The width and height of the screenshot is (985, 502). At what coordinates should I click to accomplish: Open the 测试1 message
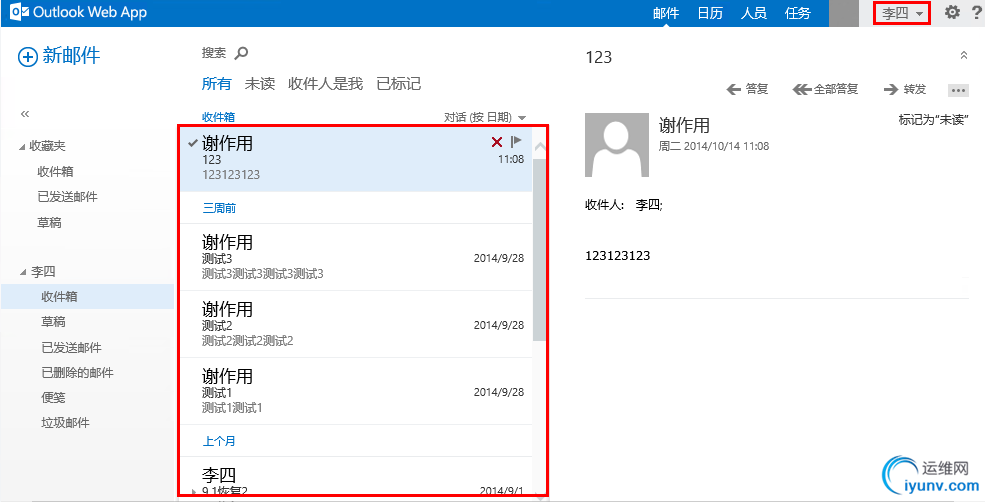(x=356, y=391)
